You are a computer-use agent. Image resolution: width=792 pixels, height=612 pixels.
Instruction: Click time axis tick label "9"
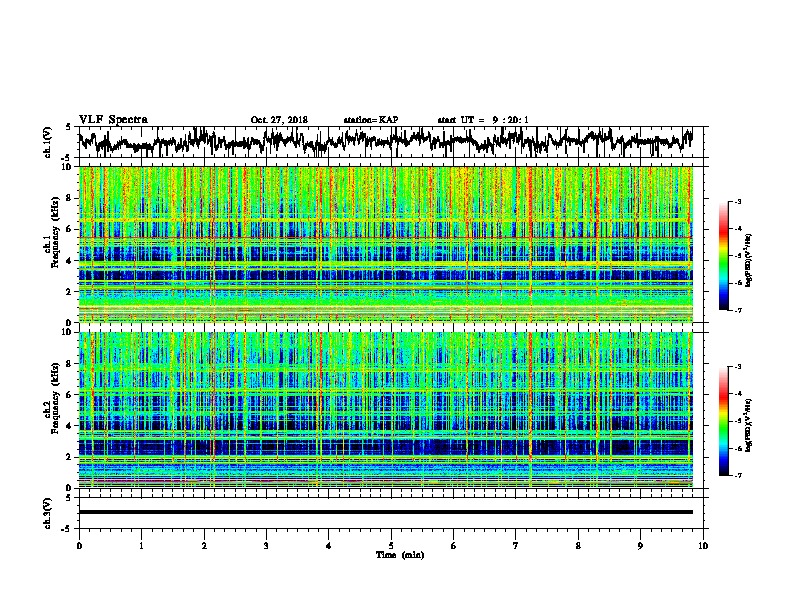(x=640, y=546)
